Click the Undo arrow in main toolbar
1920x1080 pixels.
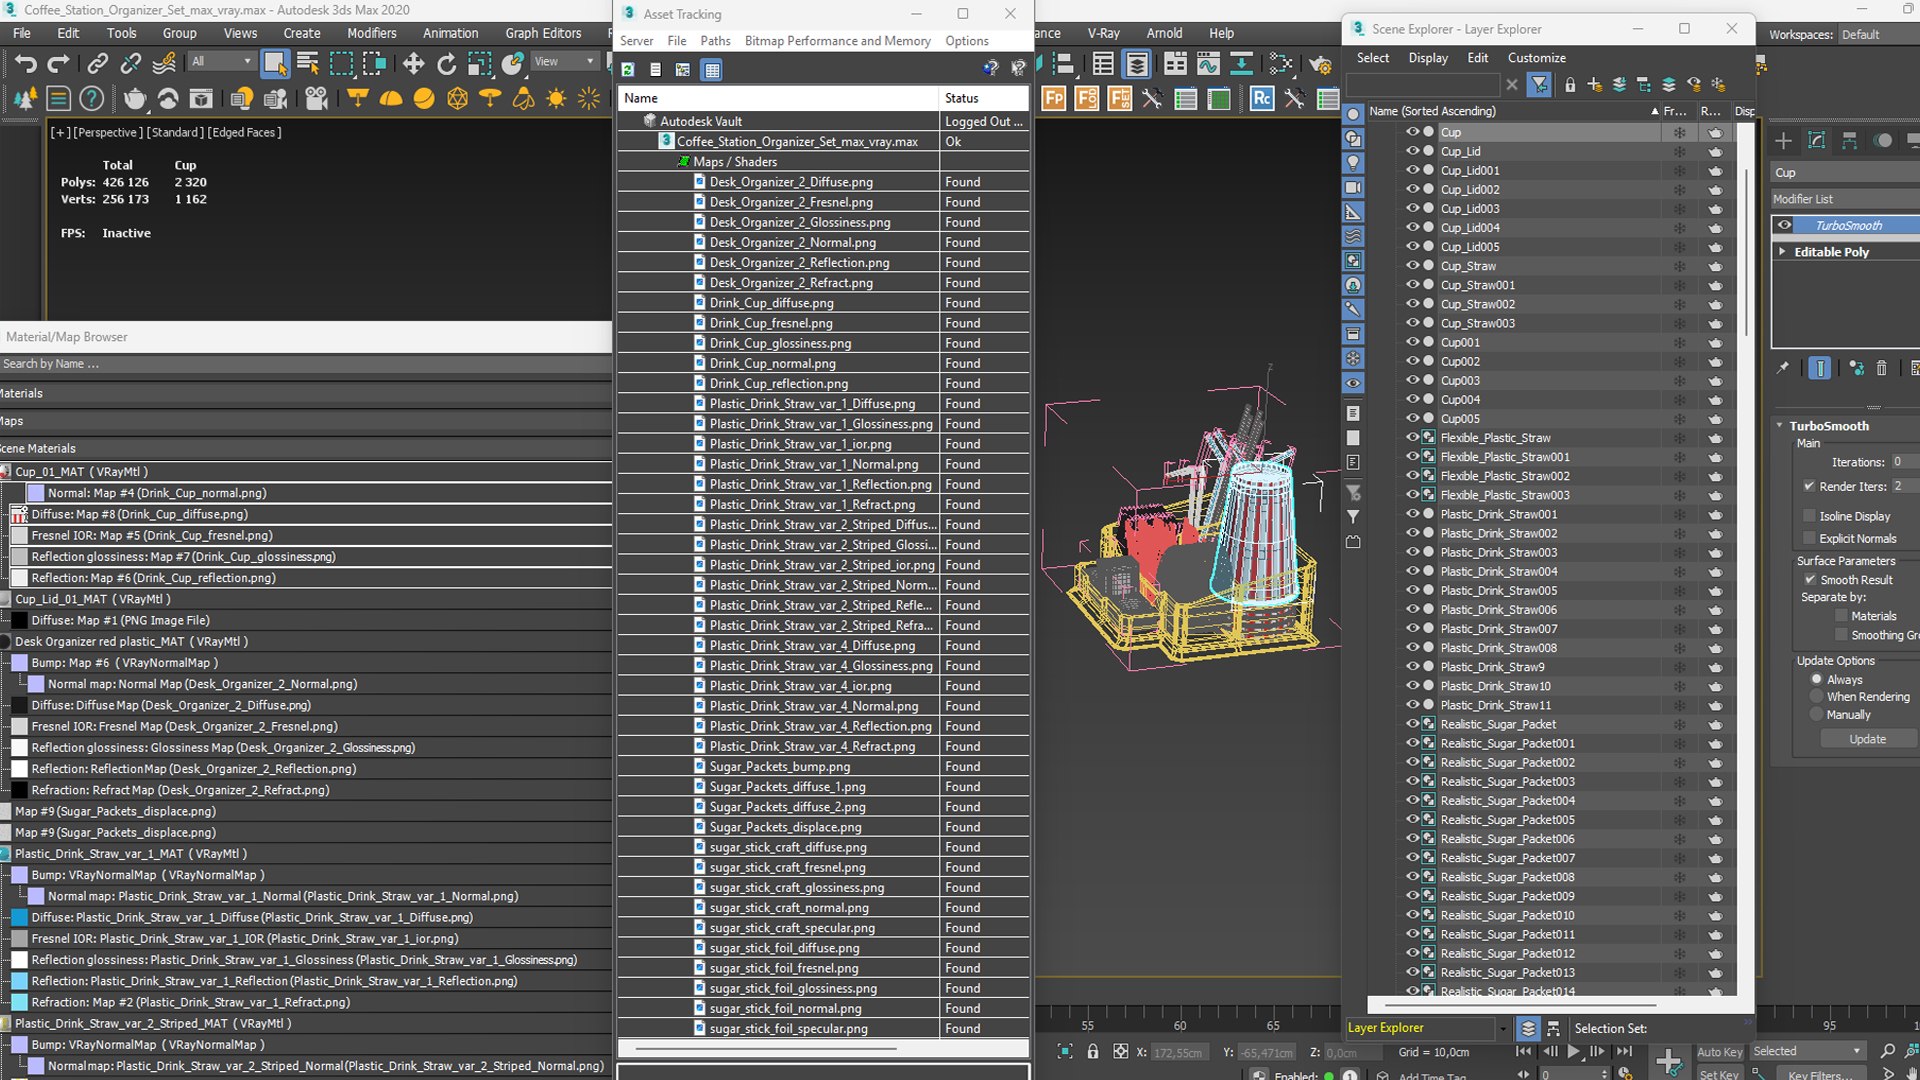point(25,64)
